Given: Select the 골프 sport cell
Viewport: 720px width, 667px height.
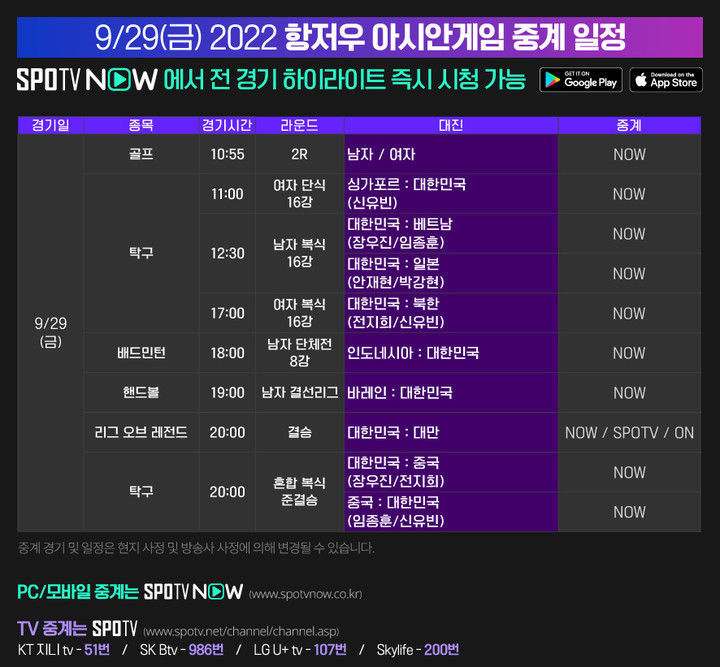Looking at the screenshot, I should tap(141, 154).
